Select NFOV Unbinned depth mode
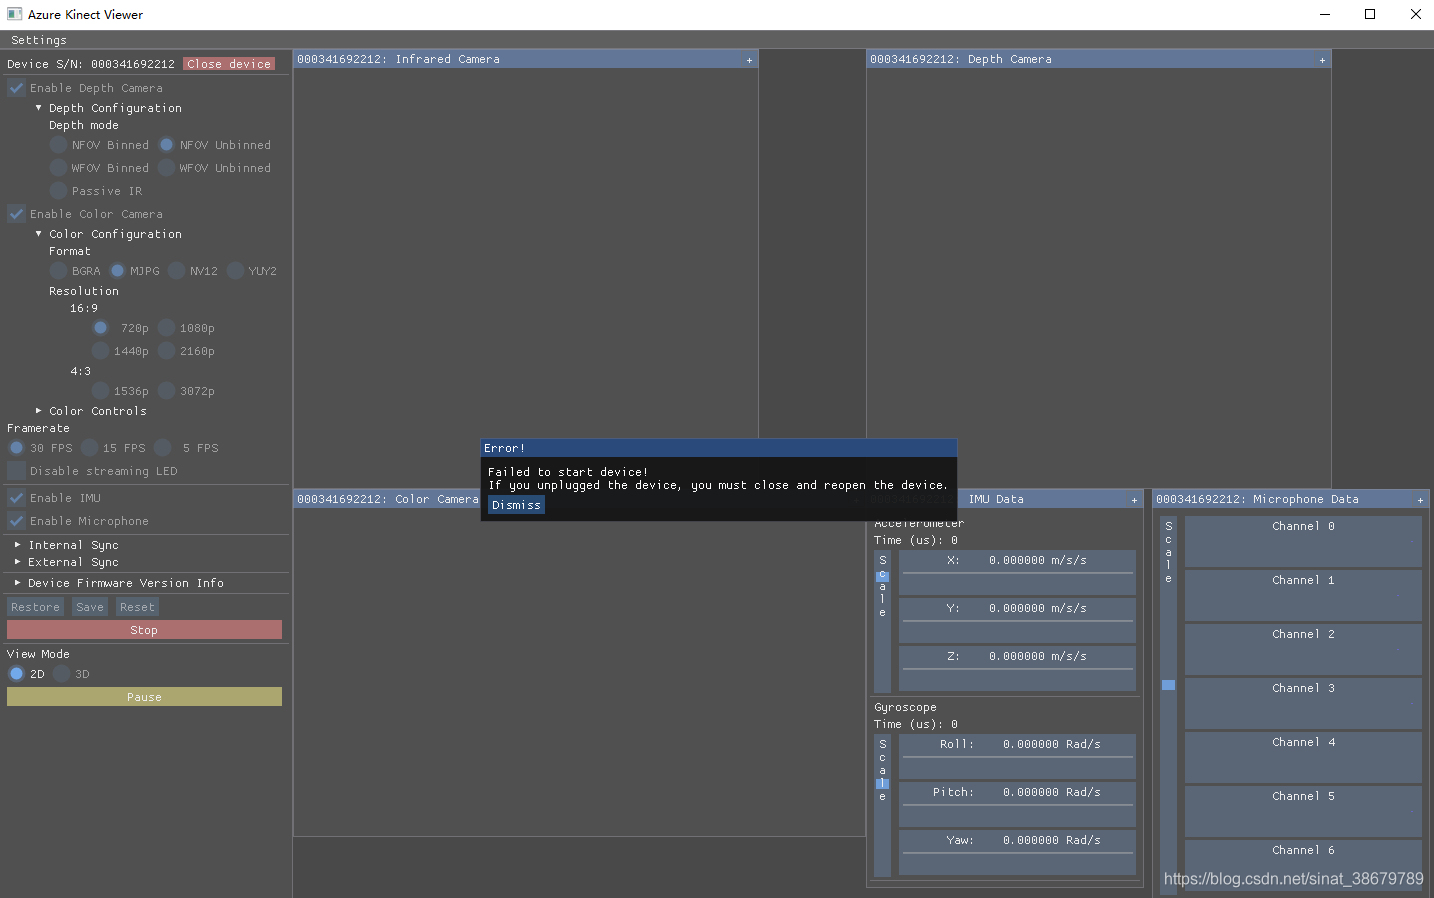 [x=167, y=145]
